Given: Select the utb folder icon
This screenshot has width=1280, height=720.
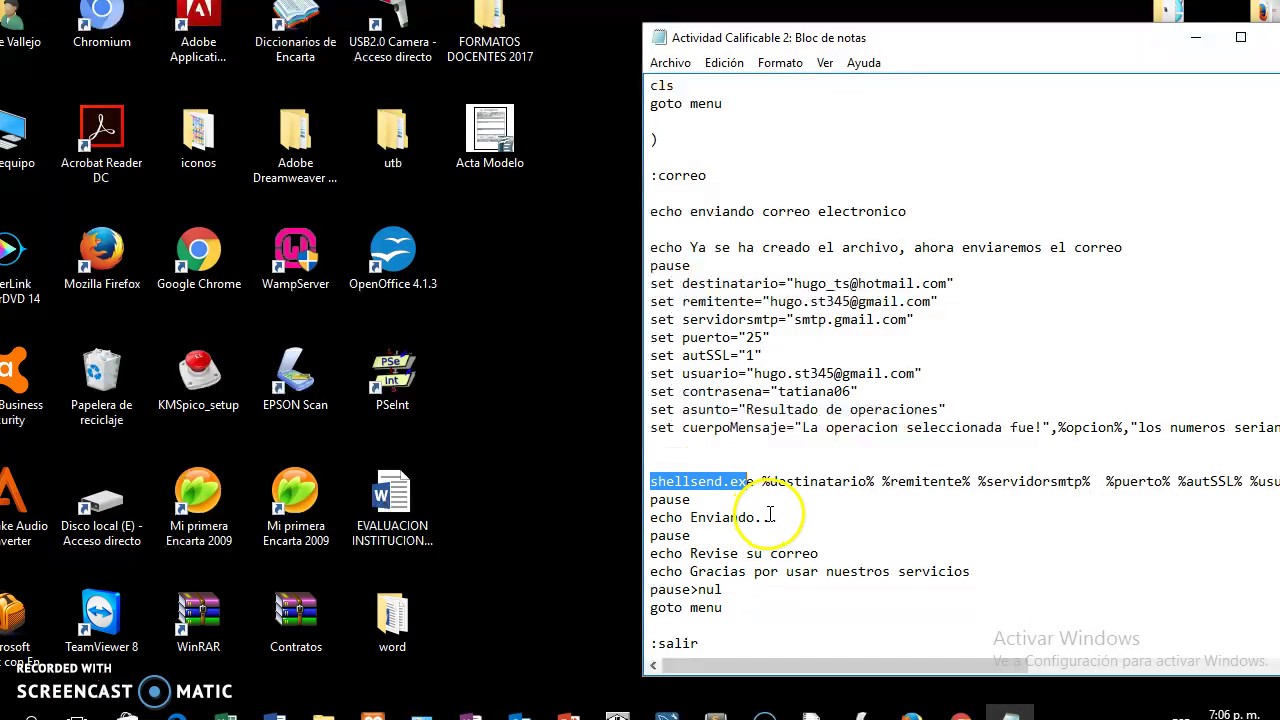Looking at the screenshot, I should [x=392, y=138].
